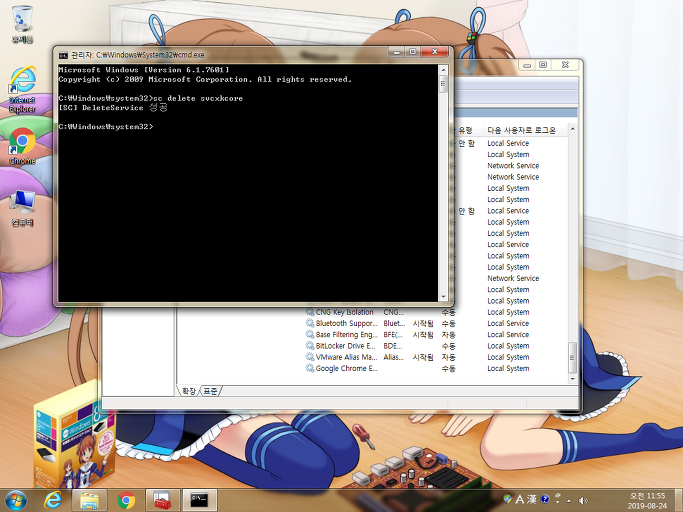Click the Bluet... description cell
Viewport: 683px width, 512px height.
point(394,323)
